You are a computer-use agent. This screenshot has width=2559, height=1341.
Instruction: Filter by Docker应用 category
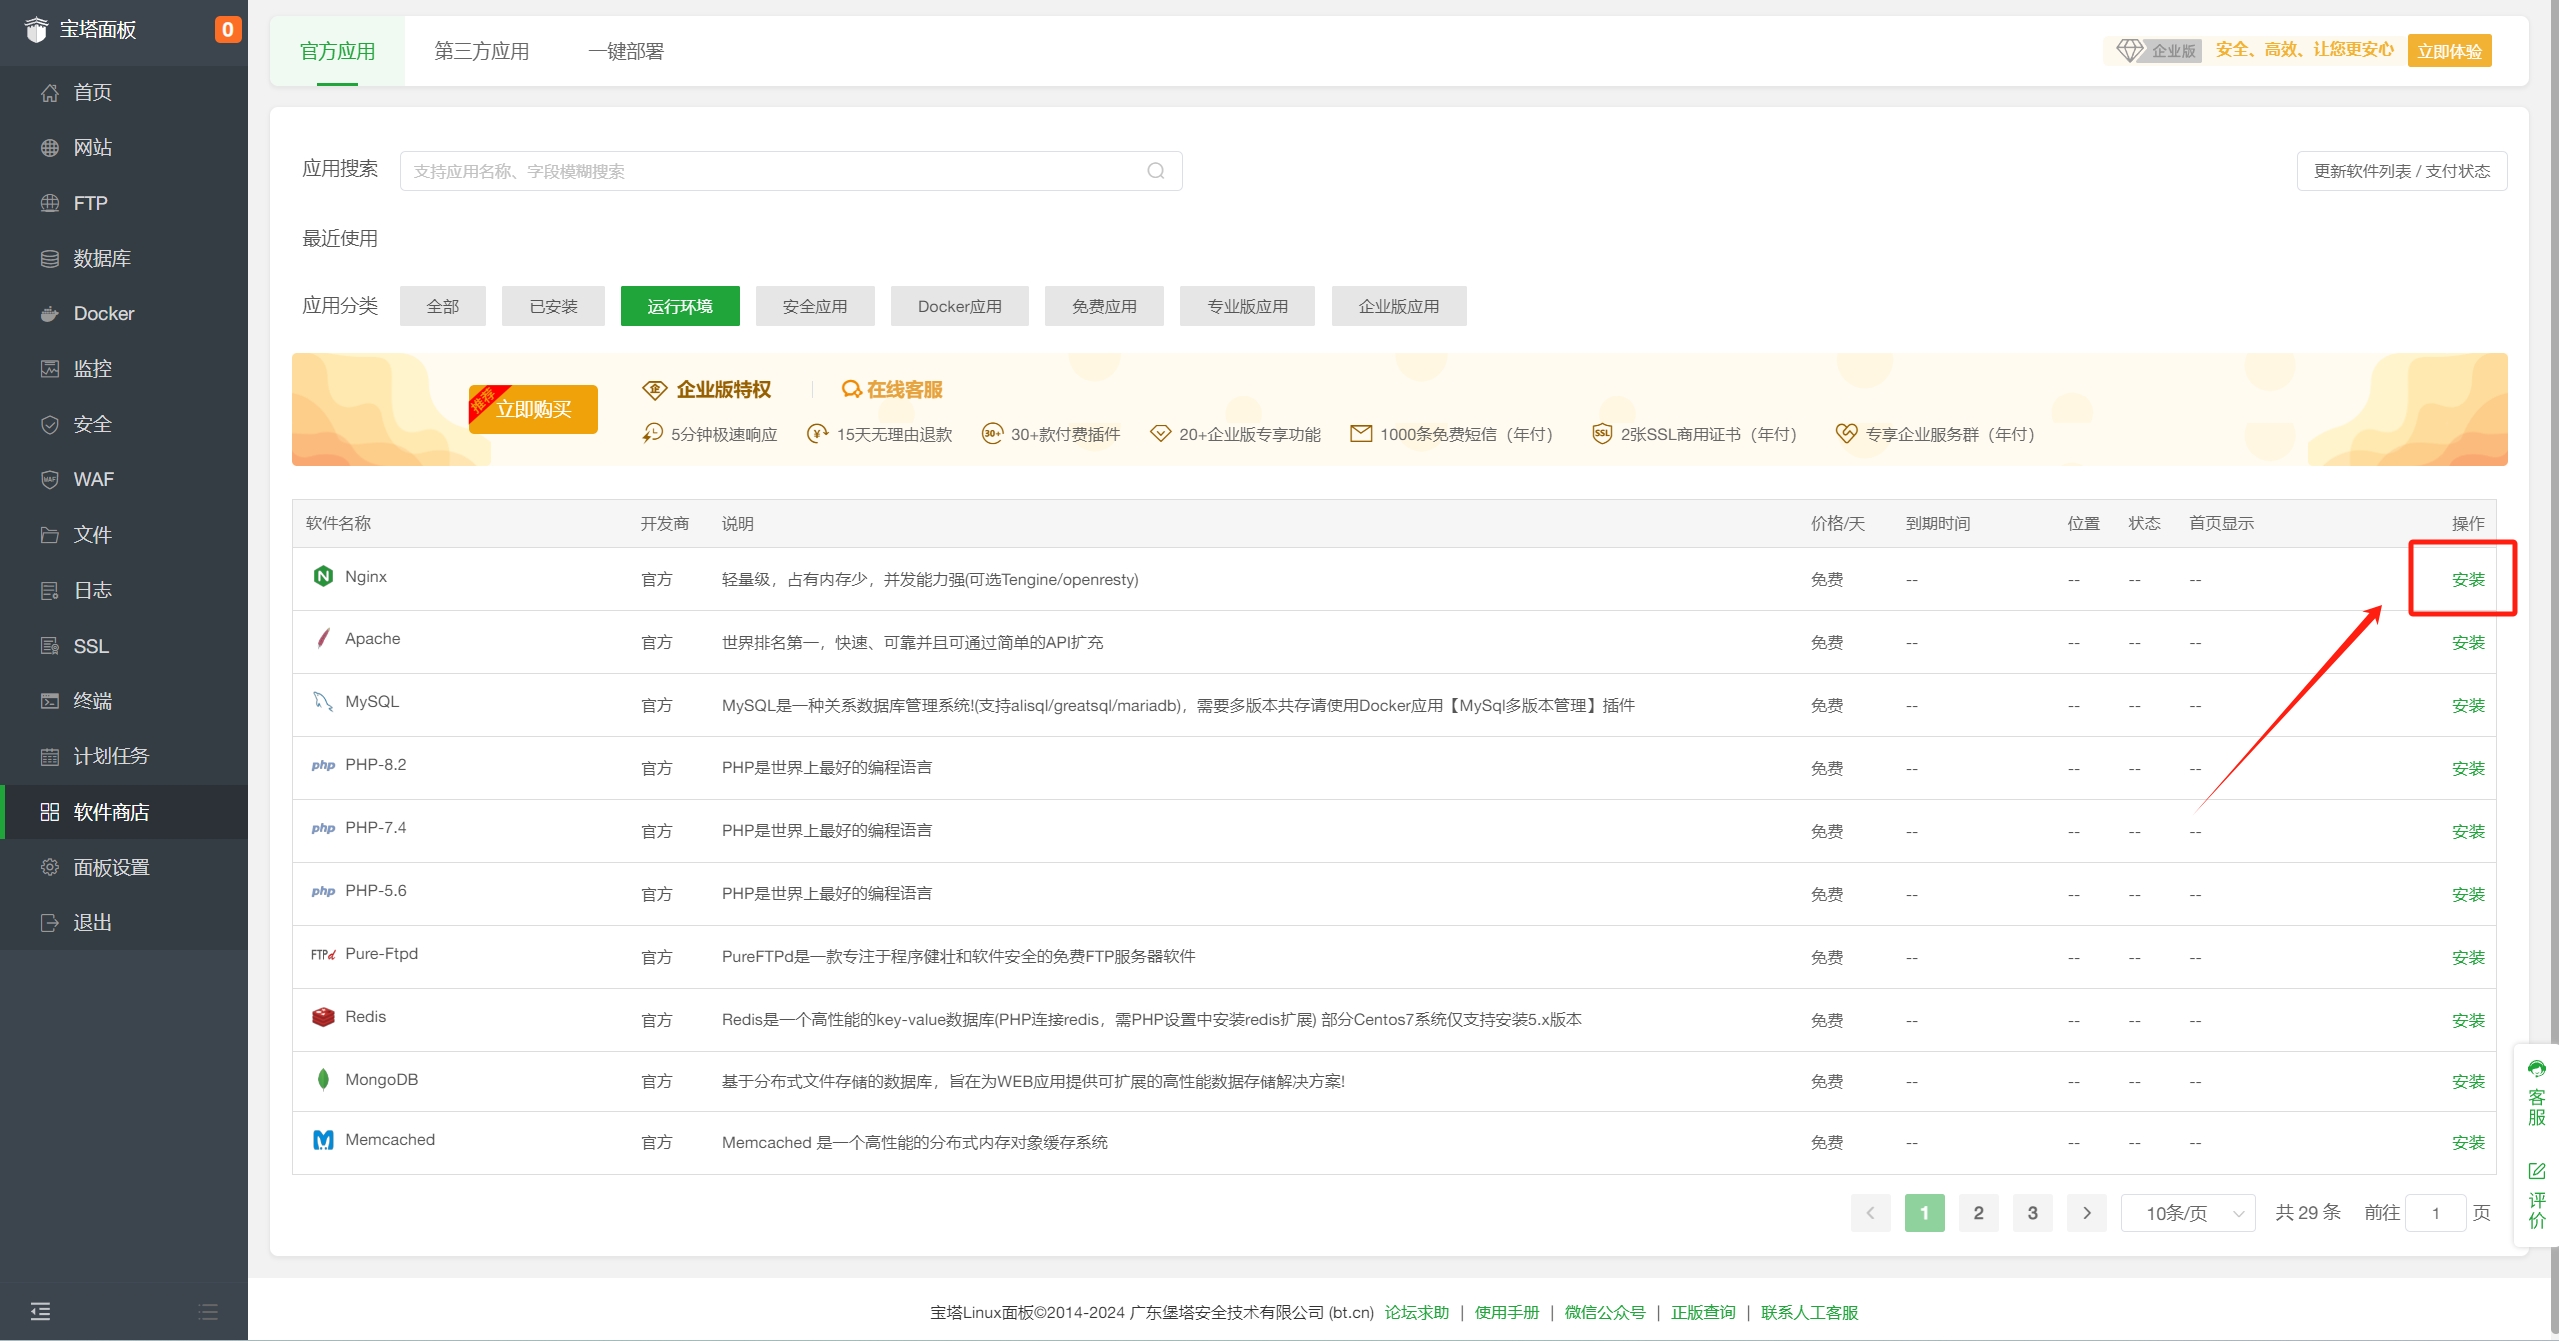pos(959,306)
